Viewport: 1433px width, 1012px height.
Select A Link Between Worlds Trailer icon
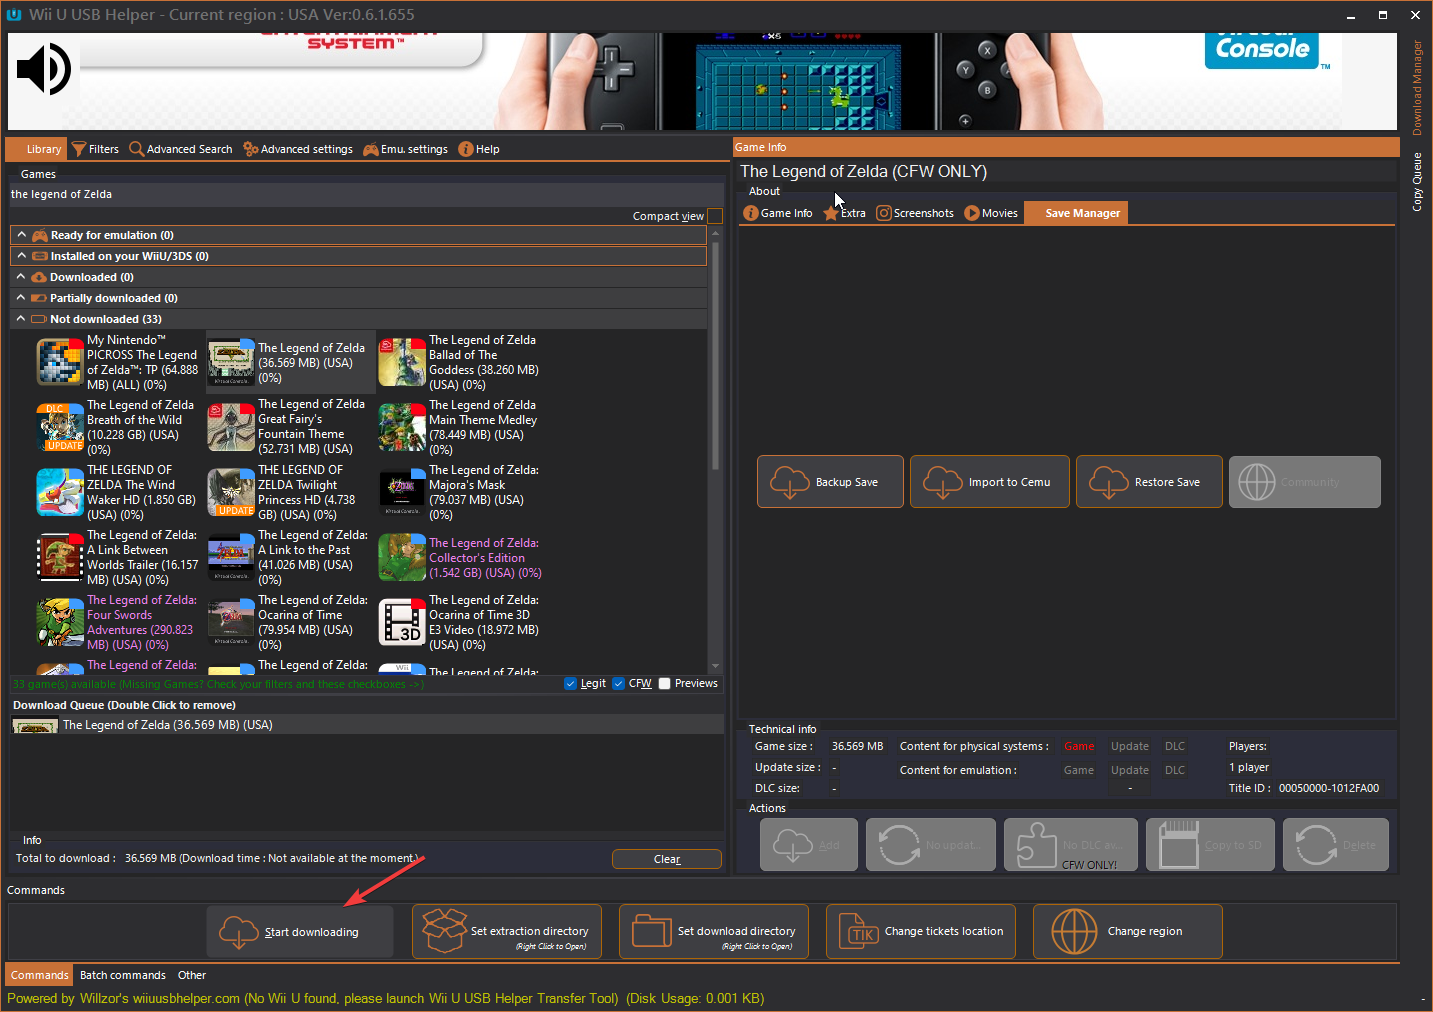coord(60,557)
